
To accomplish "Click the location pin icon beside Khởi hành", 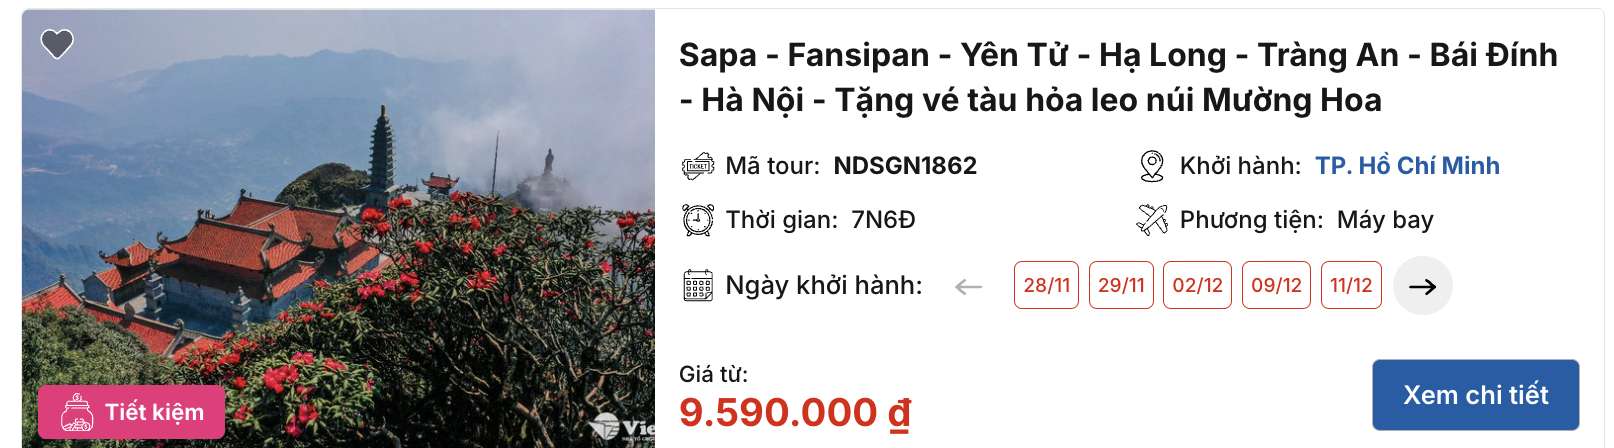I will 1152,166.
